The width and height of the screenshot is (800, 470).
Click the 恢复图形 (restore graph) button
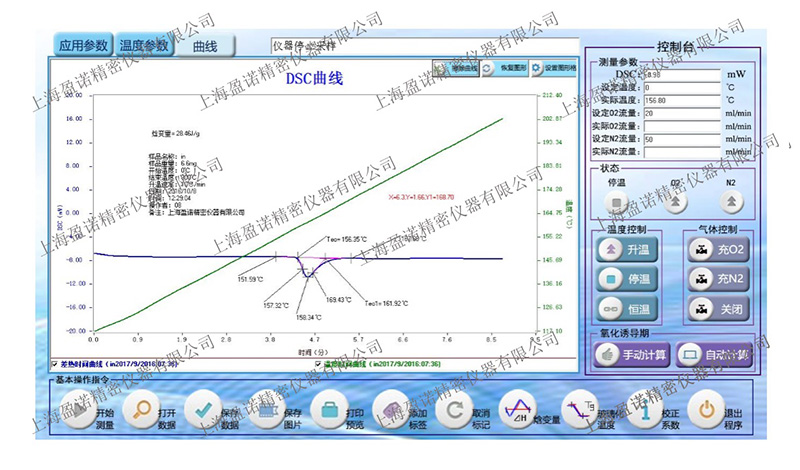503,68
